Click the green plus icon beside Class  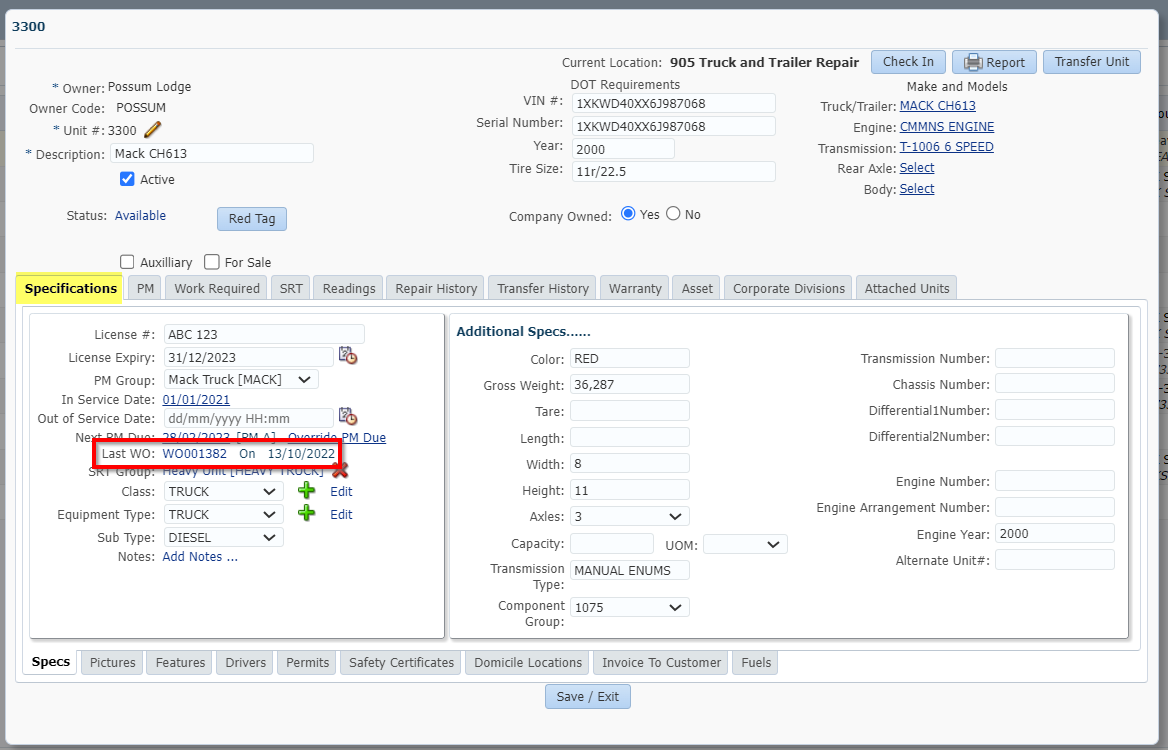(306, 491)
